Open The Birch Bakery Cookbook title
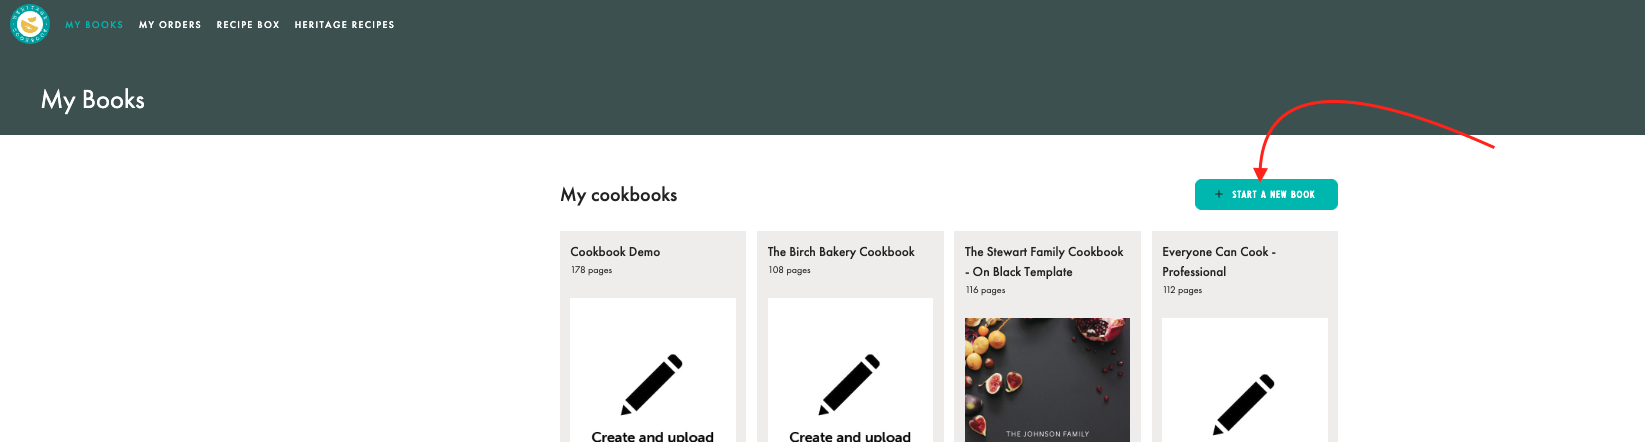The image size is (1645, 442). click(x=841, y=252)
